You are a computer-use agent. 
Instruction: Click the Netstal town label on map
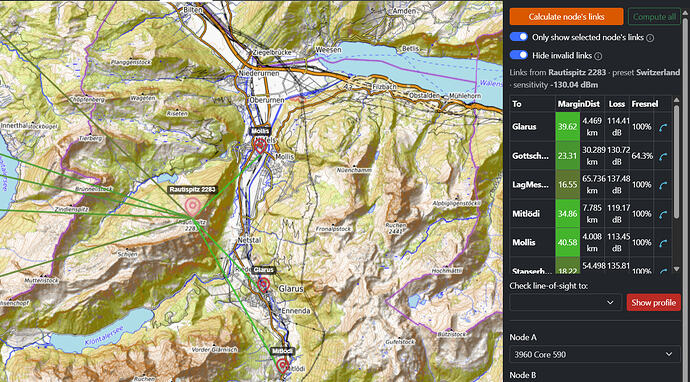249,241
